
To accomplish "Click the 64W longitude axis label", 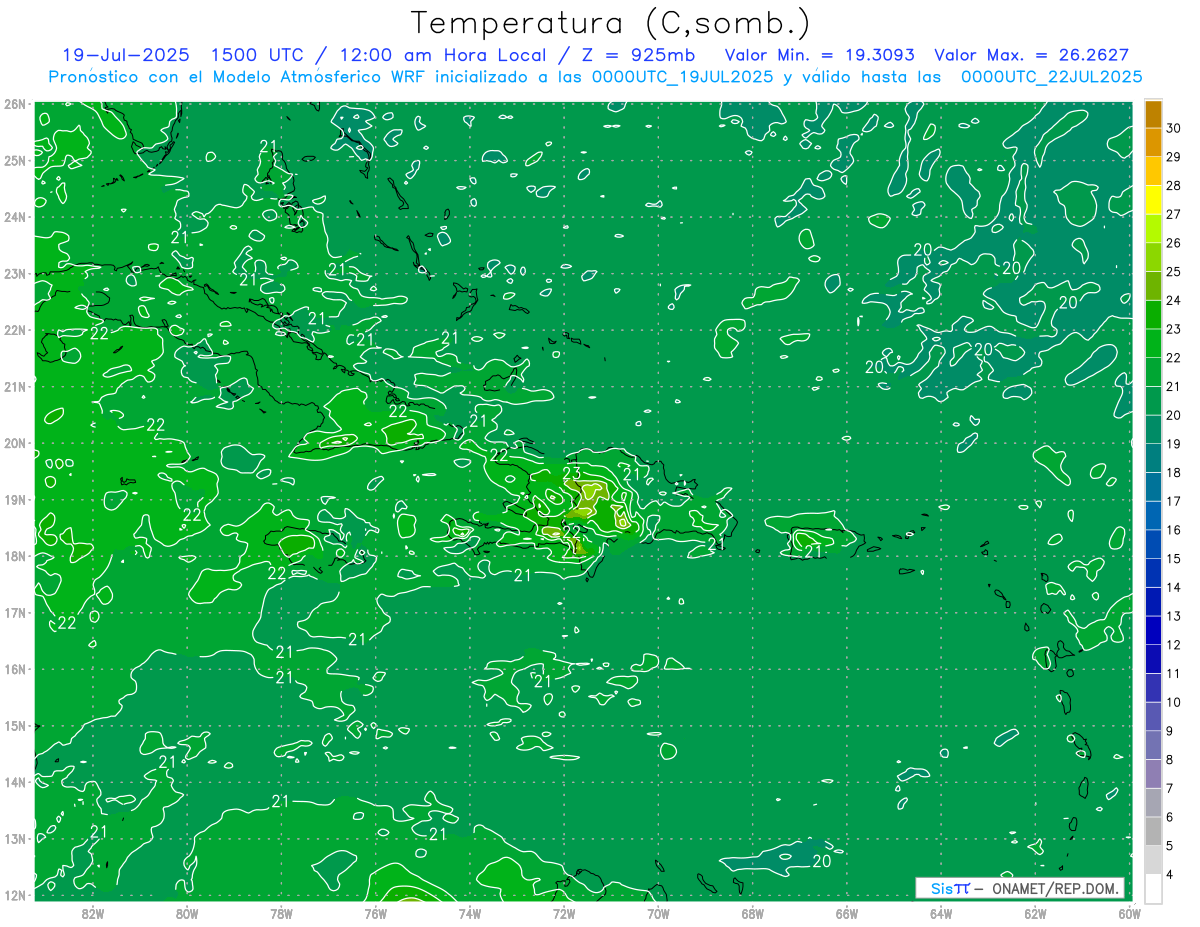I will coord(941,912).
